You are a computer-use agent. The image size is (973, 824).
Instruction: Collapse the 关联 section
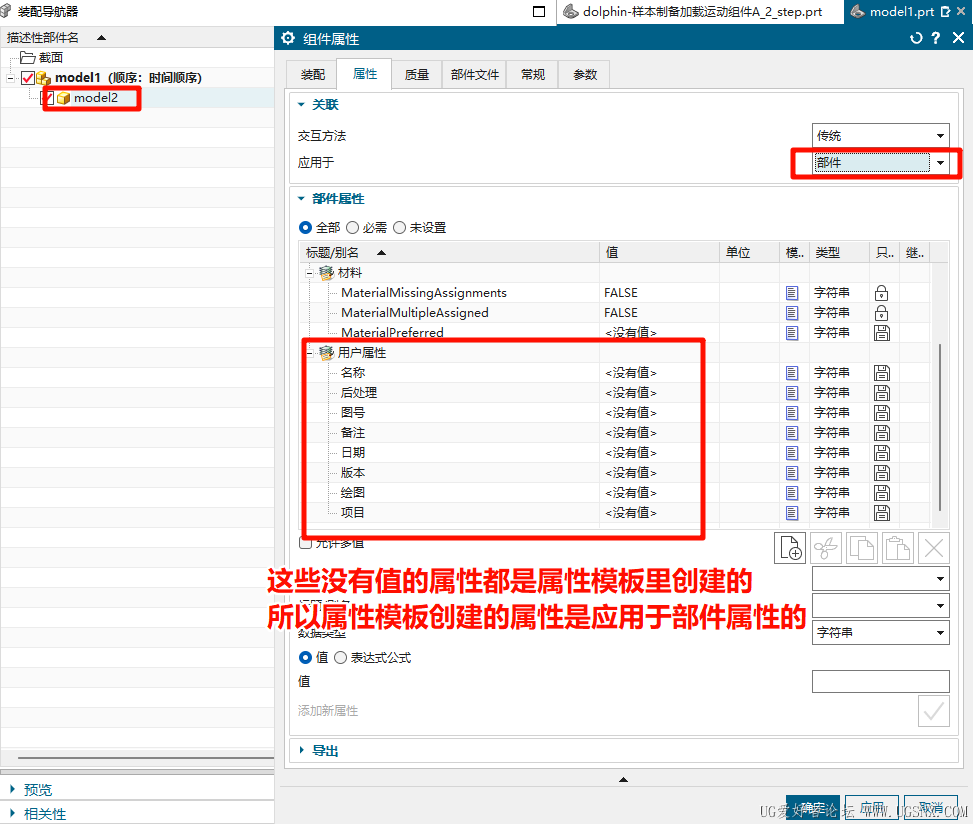coord(301,105)
